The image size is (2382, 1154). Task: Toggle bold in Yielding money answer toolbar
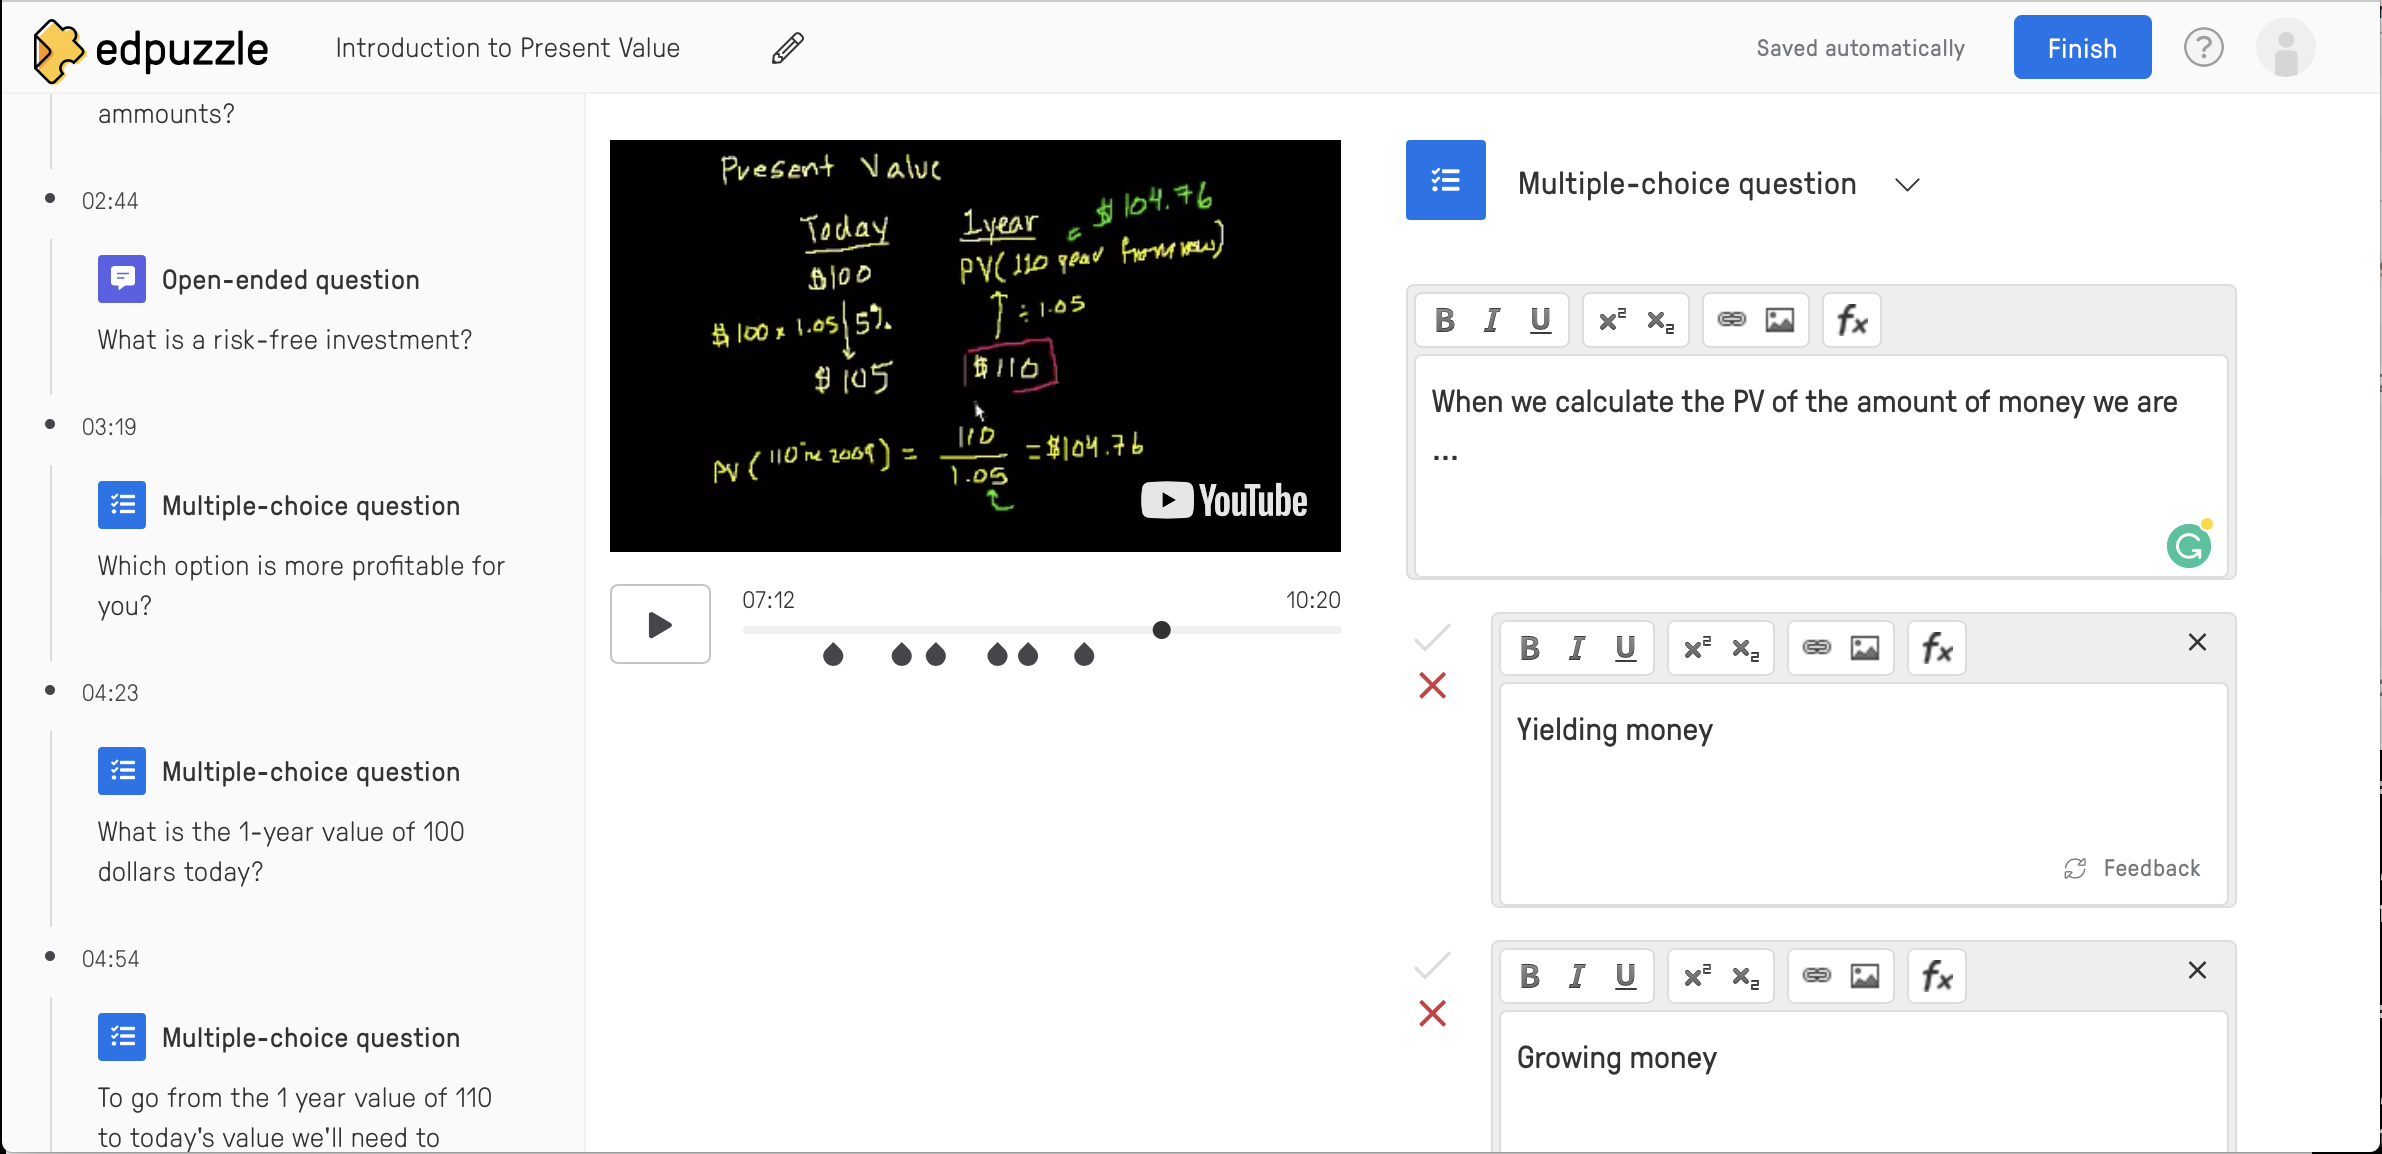(x=1529, y=648)
